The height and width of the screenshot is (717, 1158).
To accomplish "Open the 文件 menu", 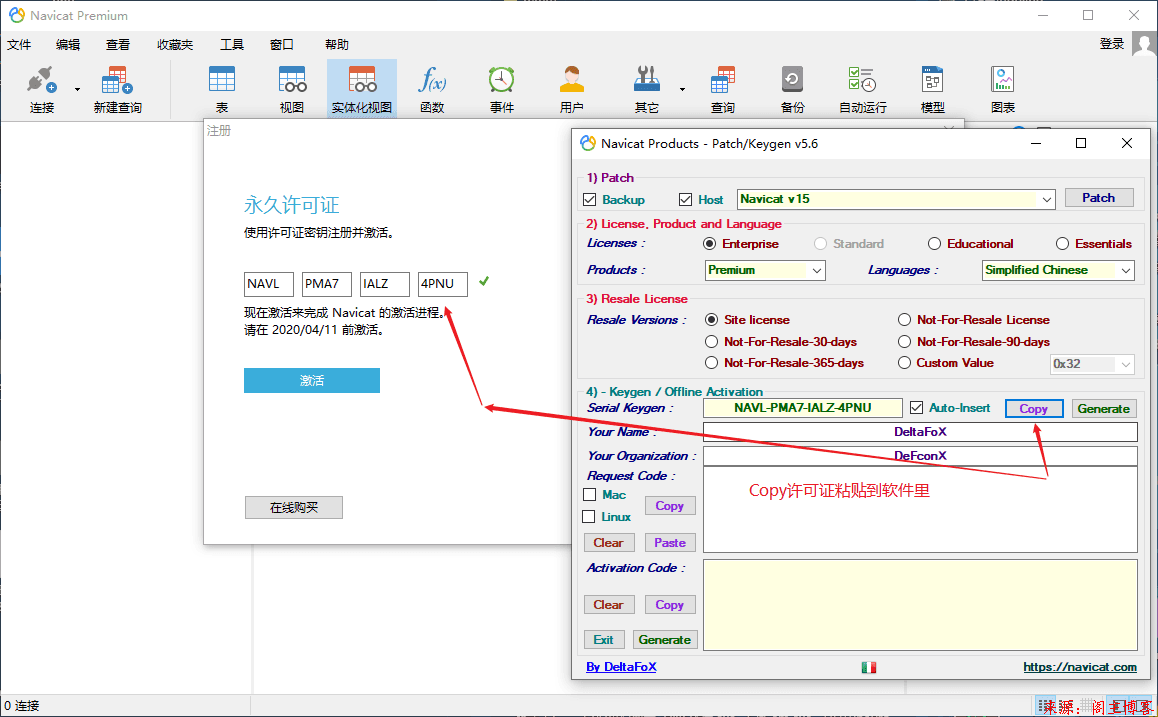I will tap(19, 44).
